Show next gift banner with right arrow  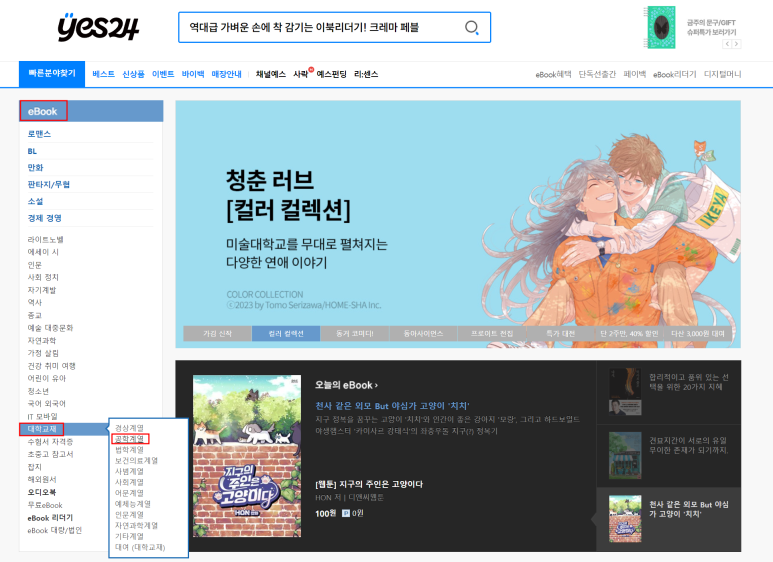736,44
